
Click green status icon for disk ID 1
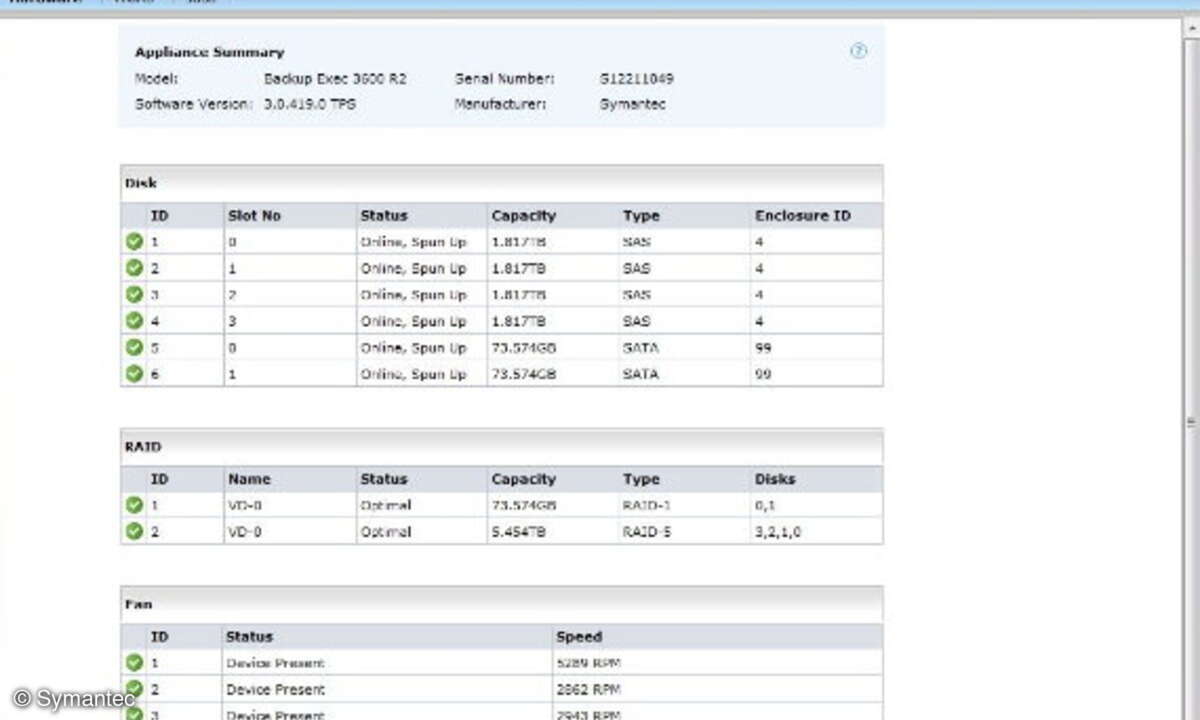[x=134, y=241]
